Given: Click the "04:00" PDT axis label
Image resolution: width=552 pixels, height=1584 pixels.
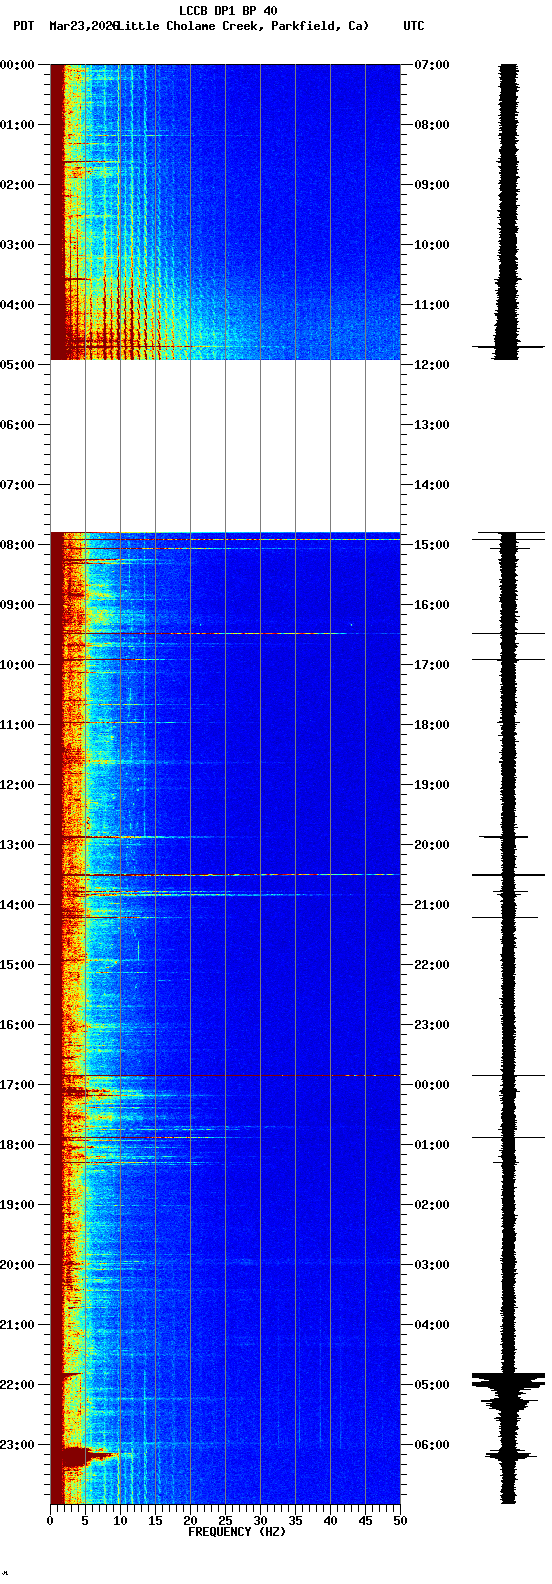Looking at the screenshot, I should [x=17, y=305].
